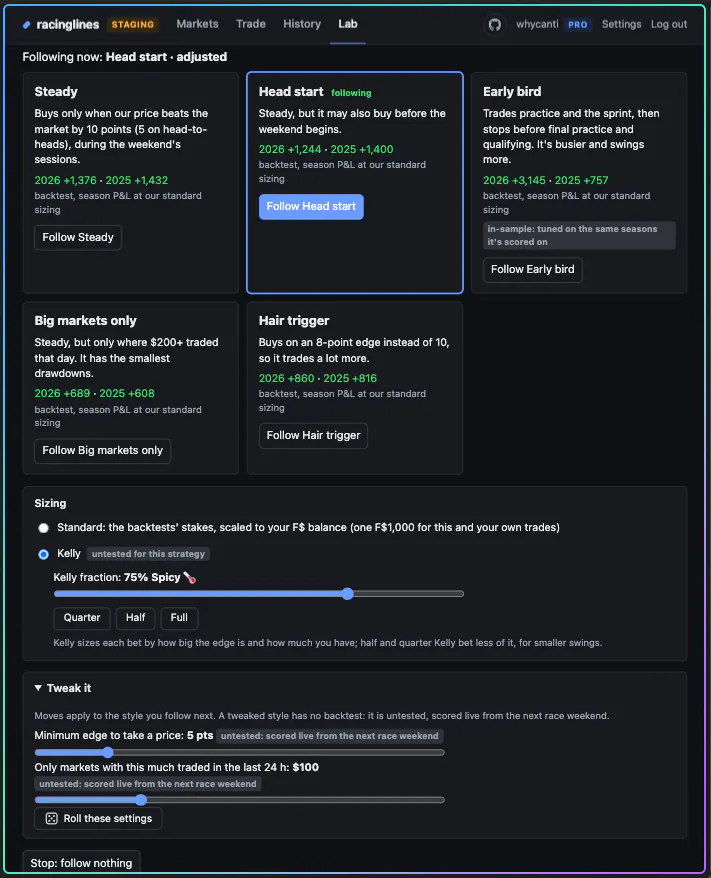Click the STAGING badge

pos(133,25)
